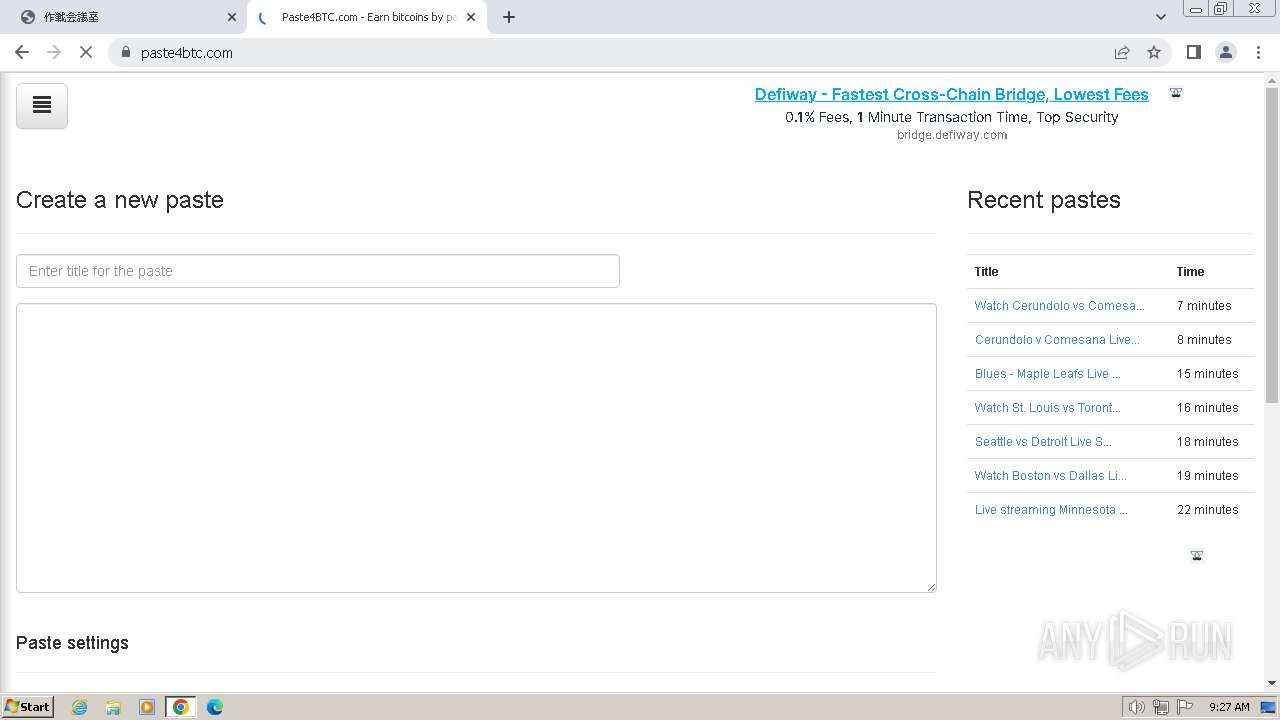
Task: Open File Explorer from taskbar
Action: [113, 707]
